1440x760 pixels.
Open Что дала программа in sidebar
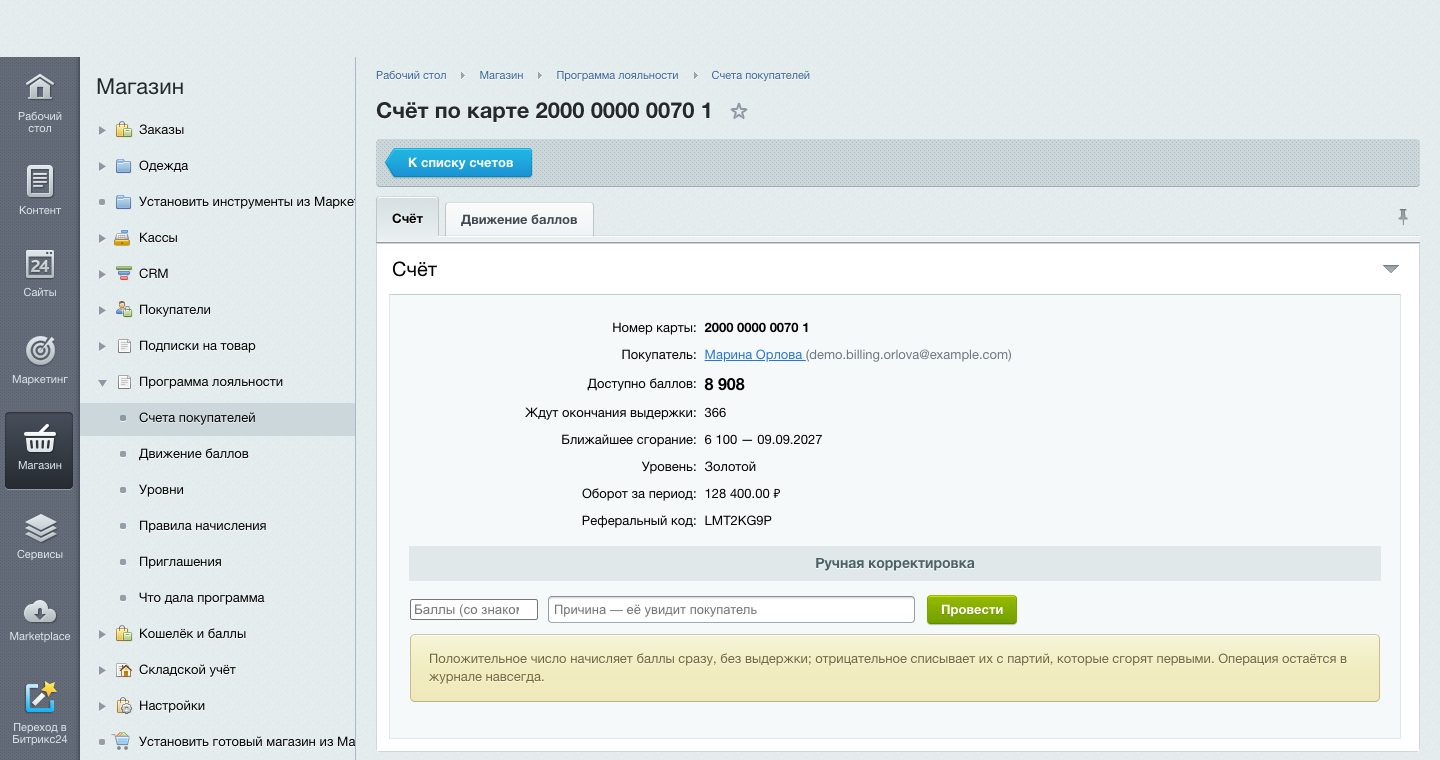(201, 598)
